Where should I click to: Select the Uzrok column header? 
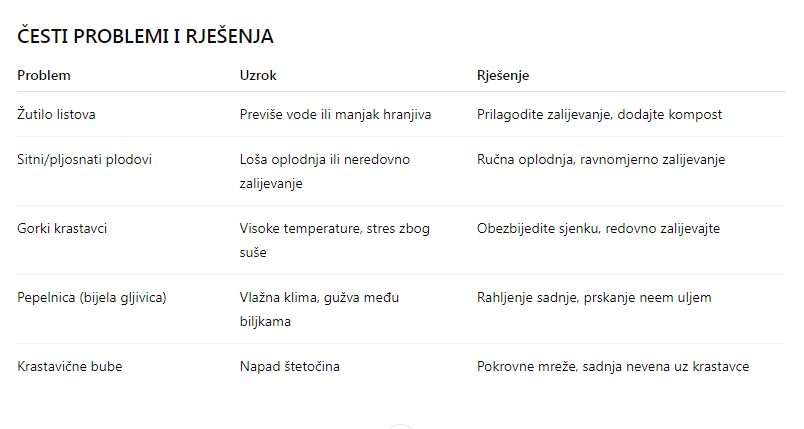258,75
